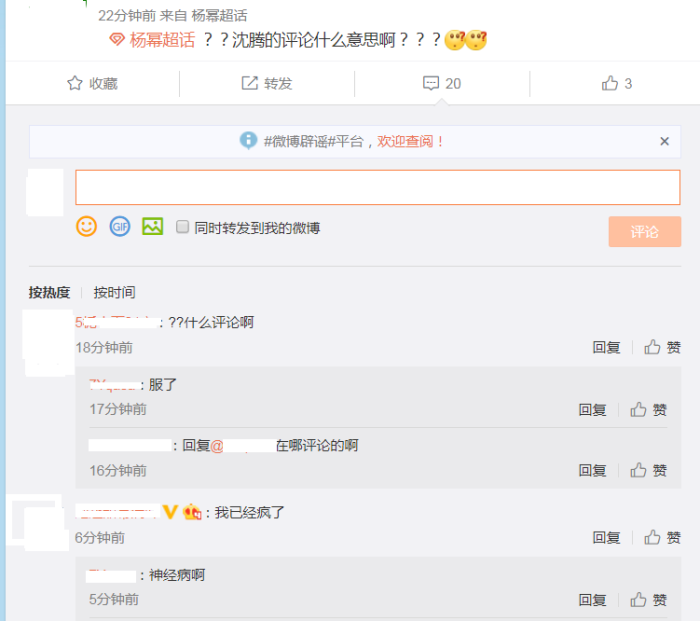Open the emoji smiley picker
The image size is (700, 621).
click(86, 226)
